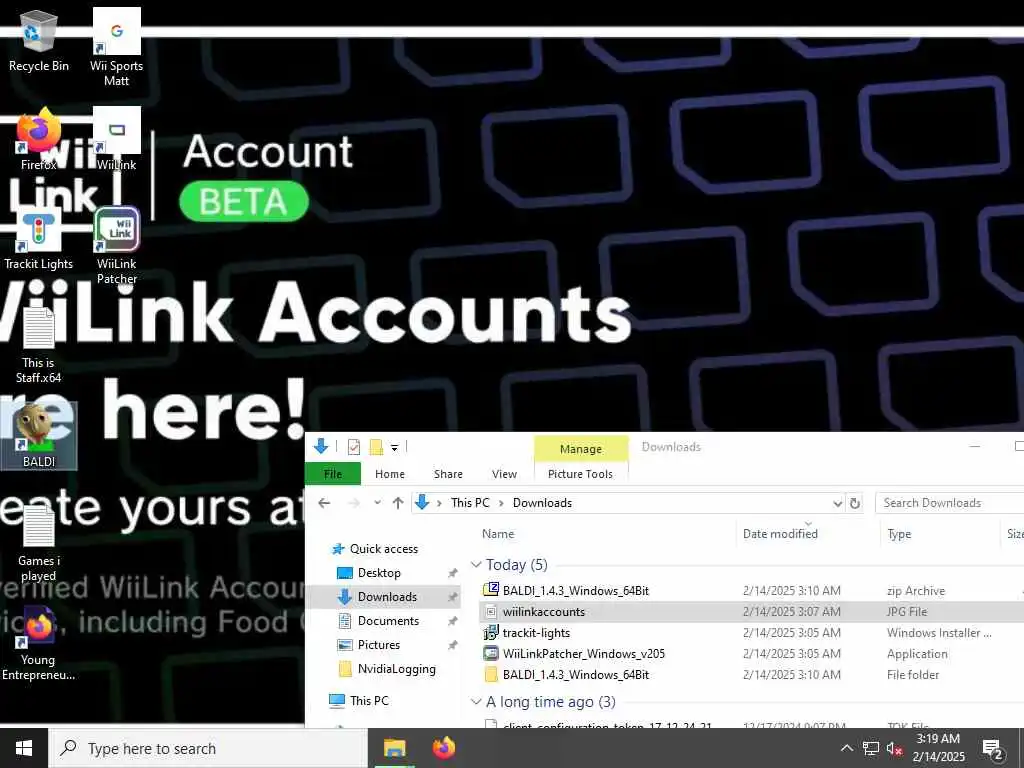The height and width of the screenshot is (768, 1024).
Task: Click the Properties icon in Explorer quick access toolbar
Action: (x=354, y=447)
